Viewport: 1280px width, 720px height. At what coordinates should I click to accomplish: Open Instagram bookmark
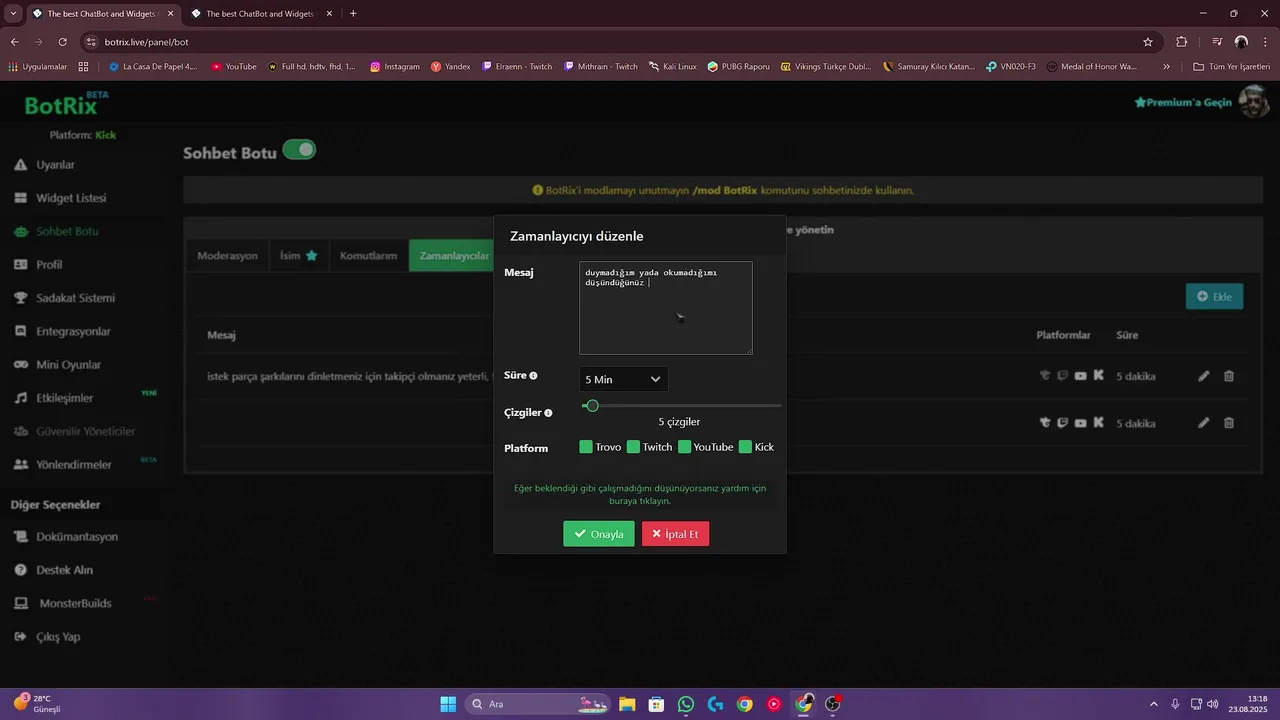coord(395,67)
